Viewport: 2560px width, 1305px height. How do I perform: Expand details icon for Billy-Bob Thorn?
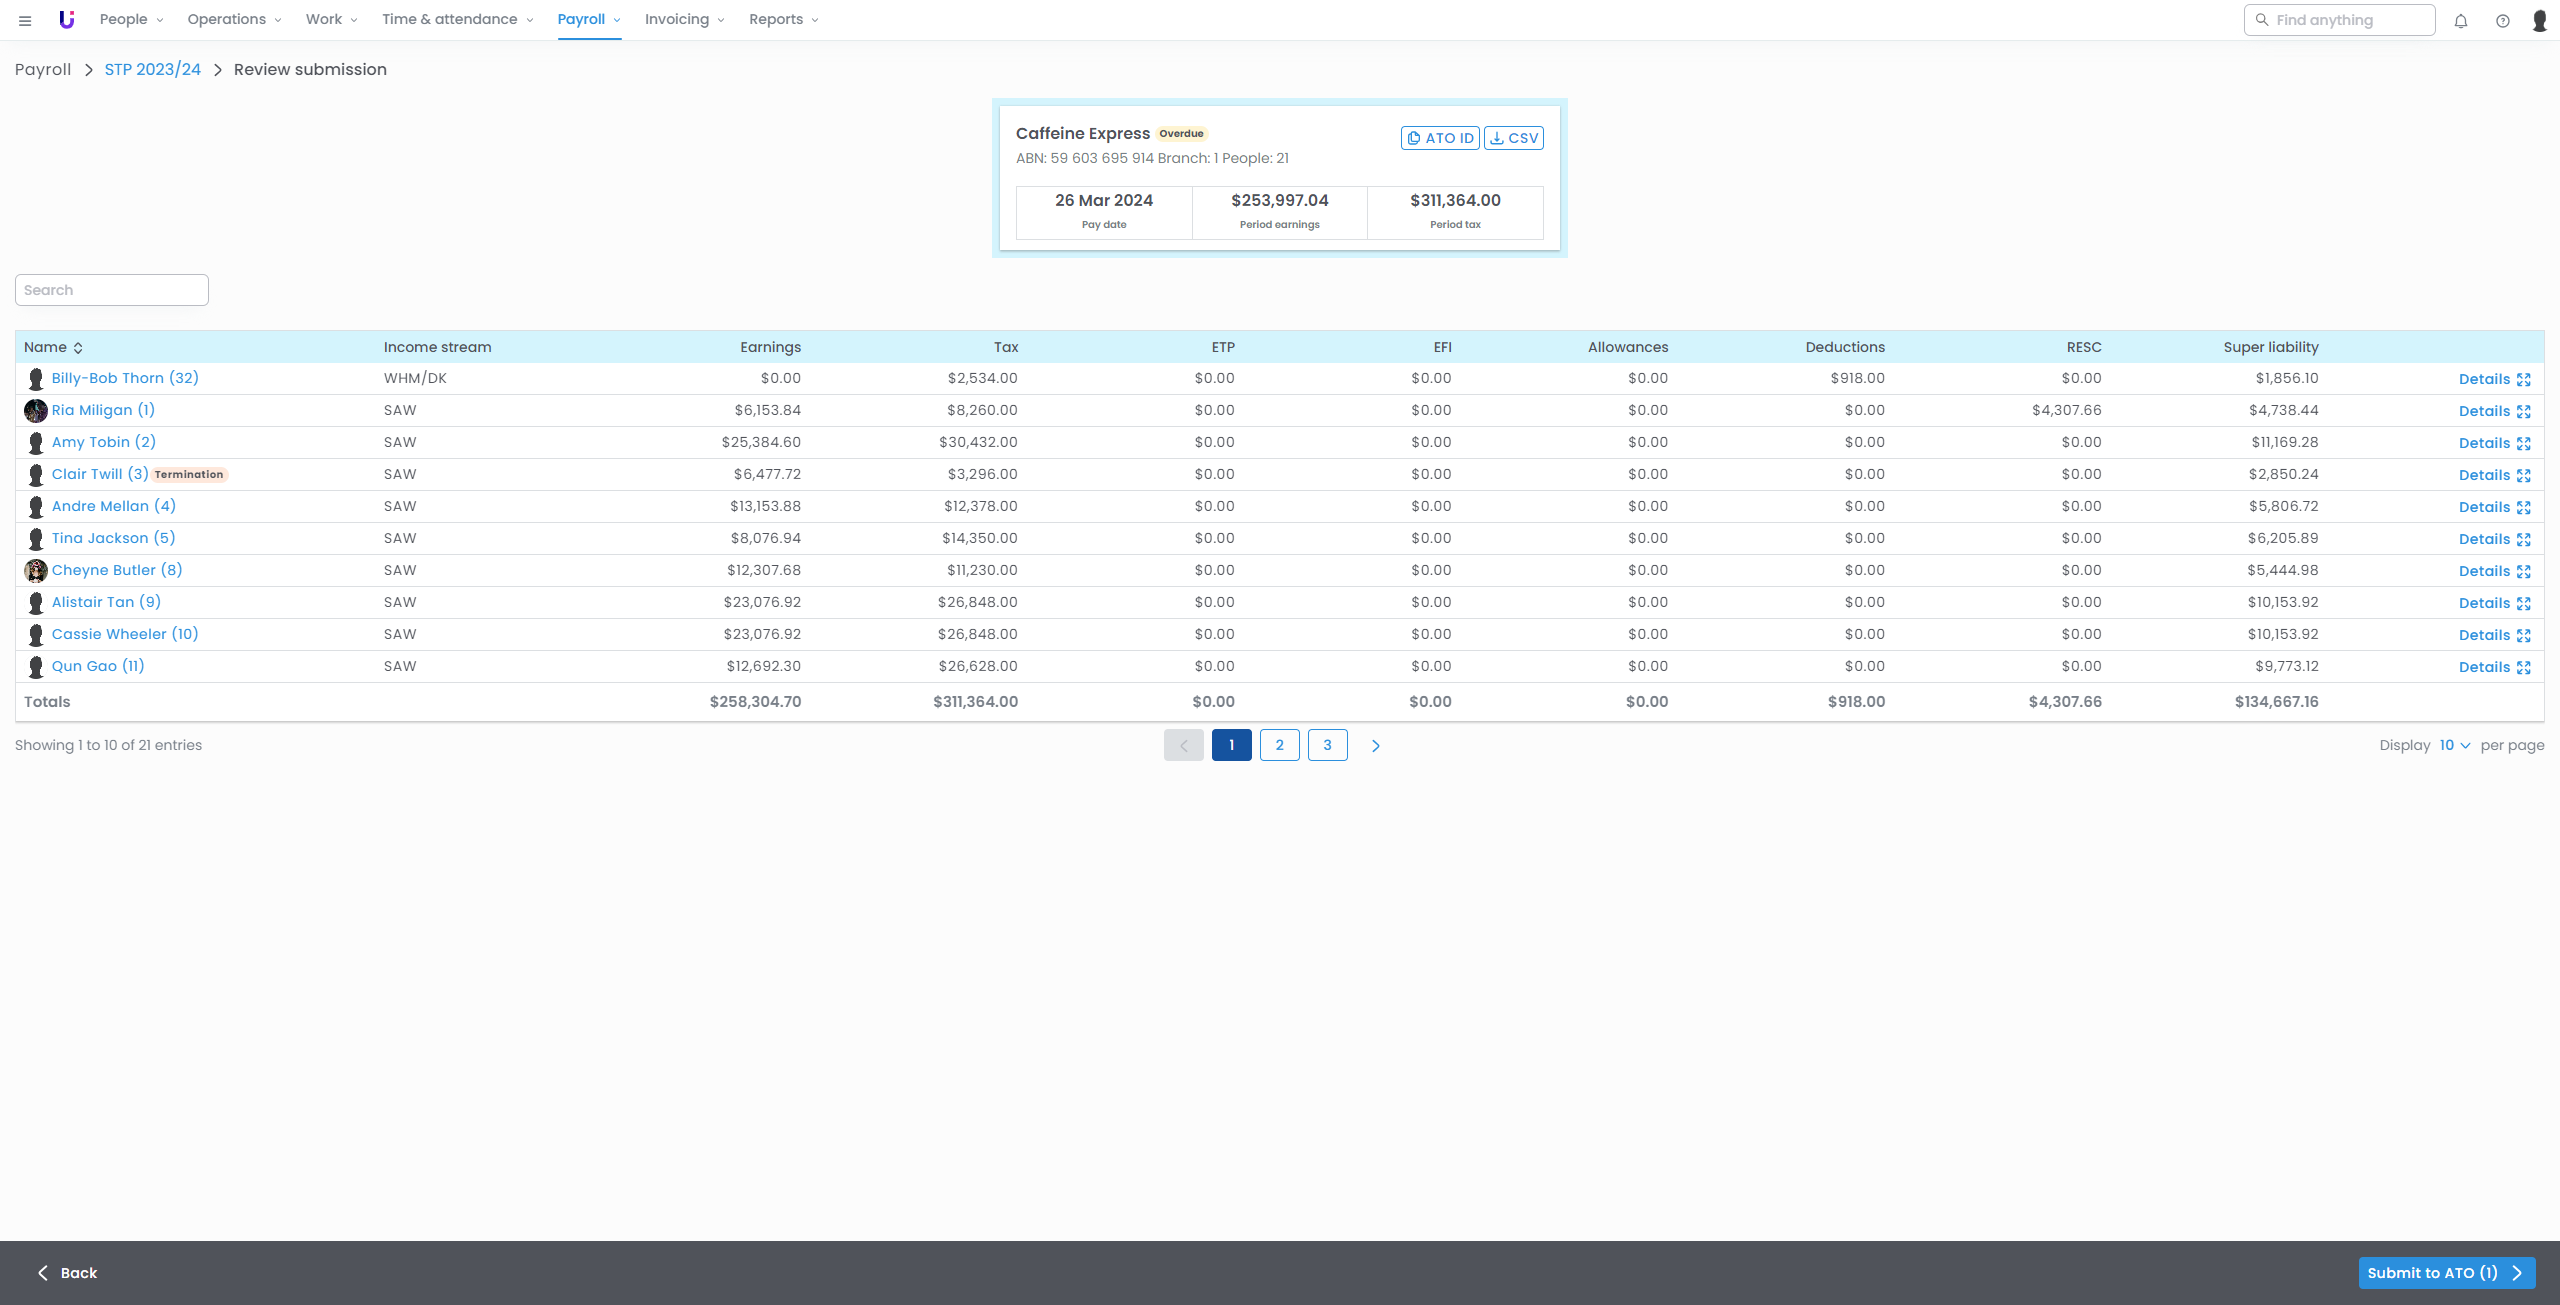2523,379
